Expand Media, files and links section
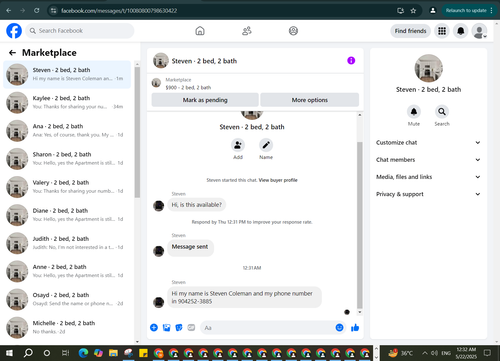The image size is (500, 361). [x=428, y=177]
